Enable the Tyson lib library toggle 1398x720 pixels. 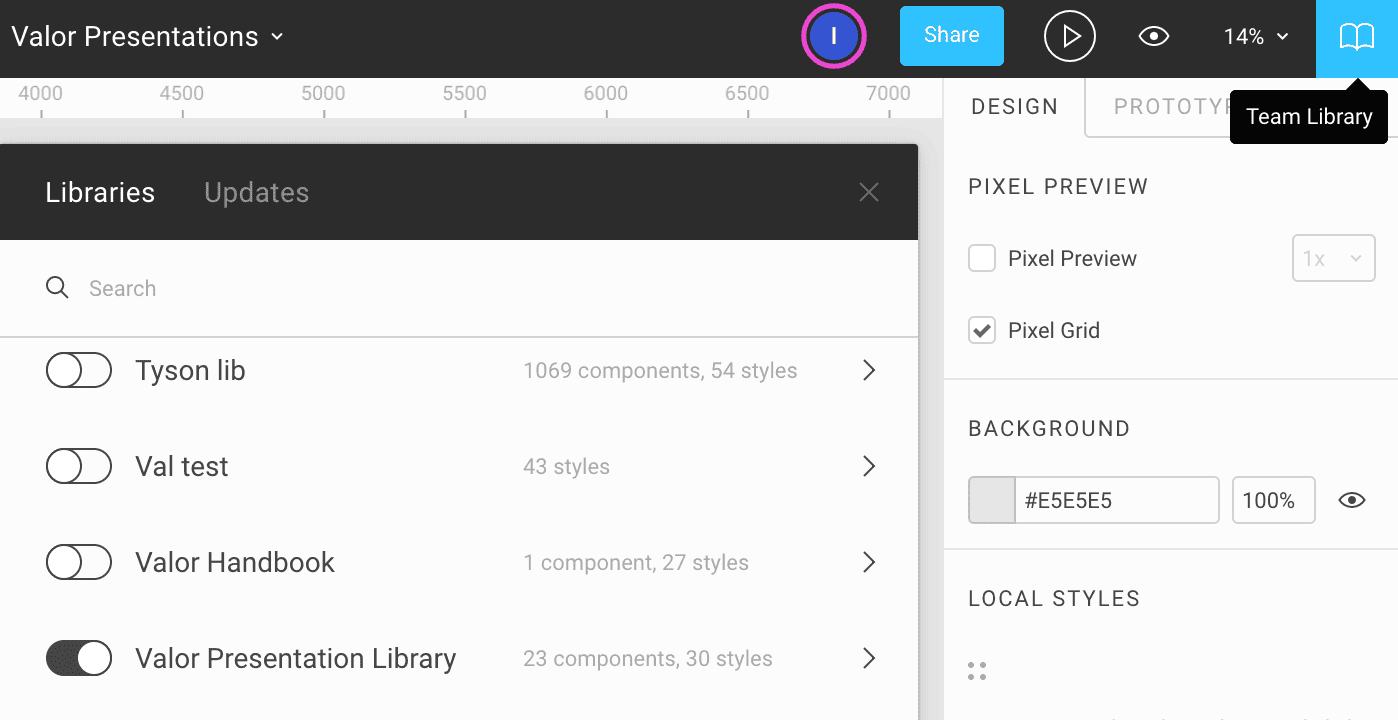pos(79,371)
